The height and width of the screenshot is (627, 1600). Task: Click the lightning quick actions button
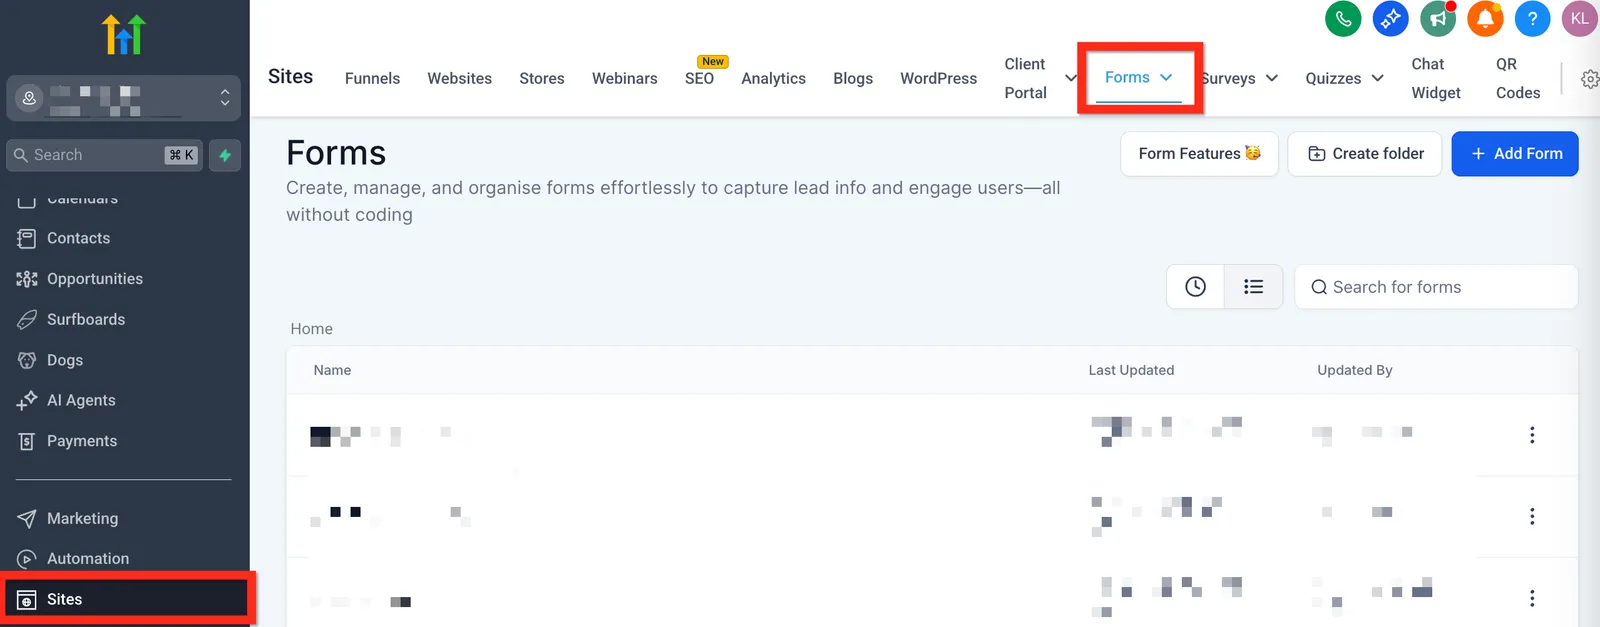225,155
